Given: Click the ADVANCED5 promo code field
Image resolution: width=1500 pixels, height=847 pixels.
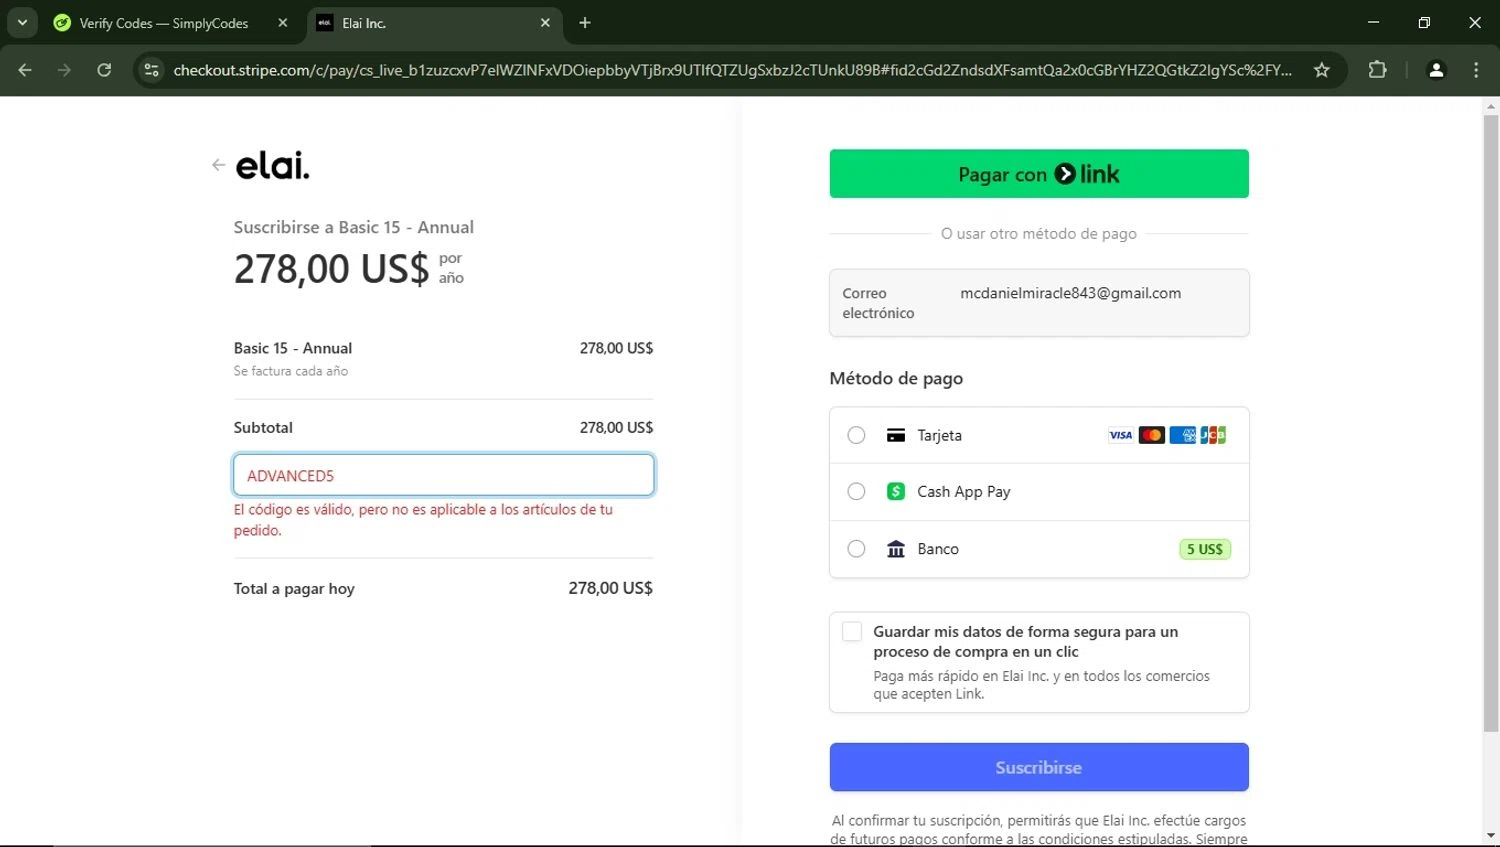Looking at the screenshot, I should point(444,475).
